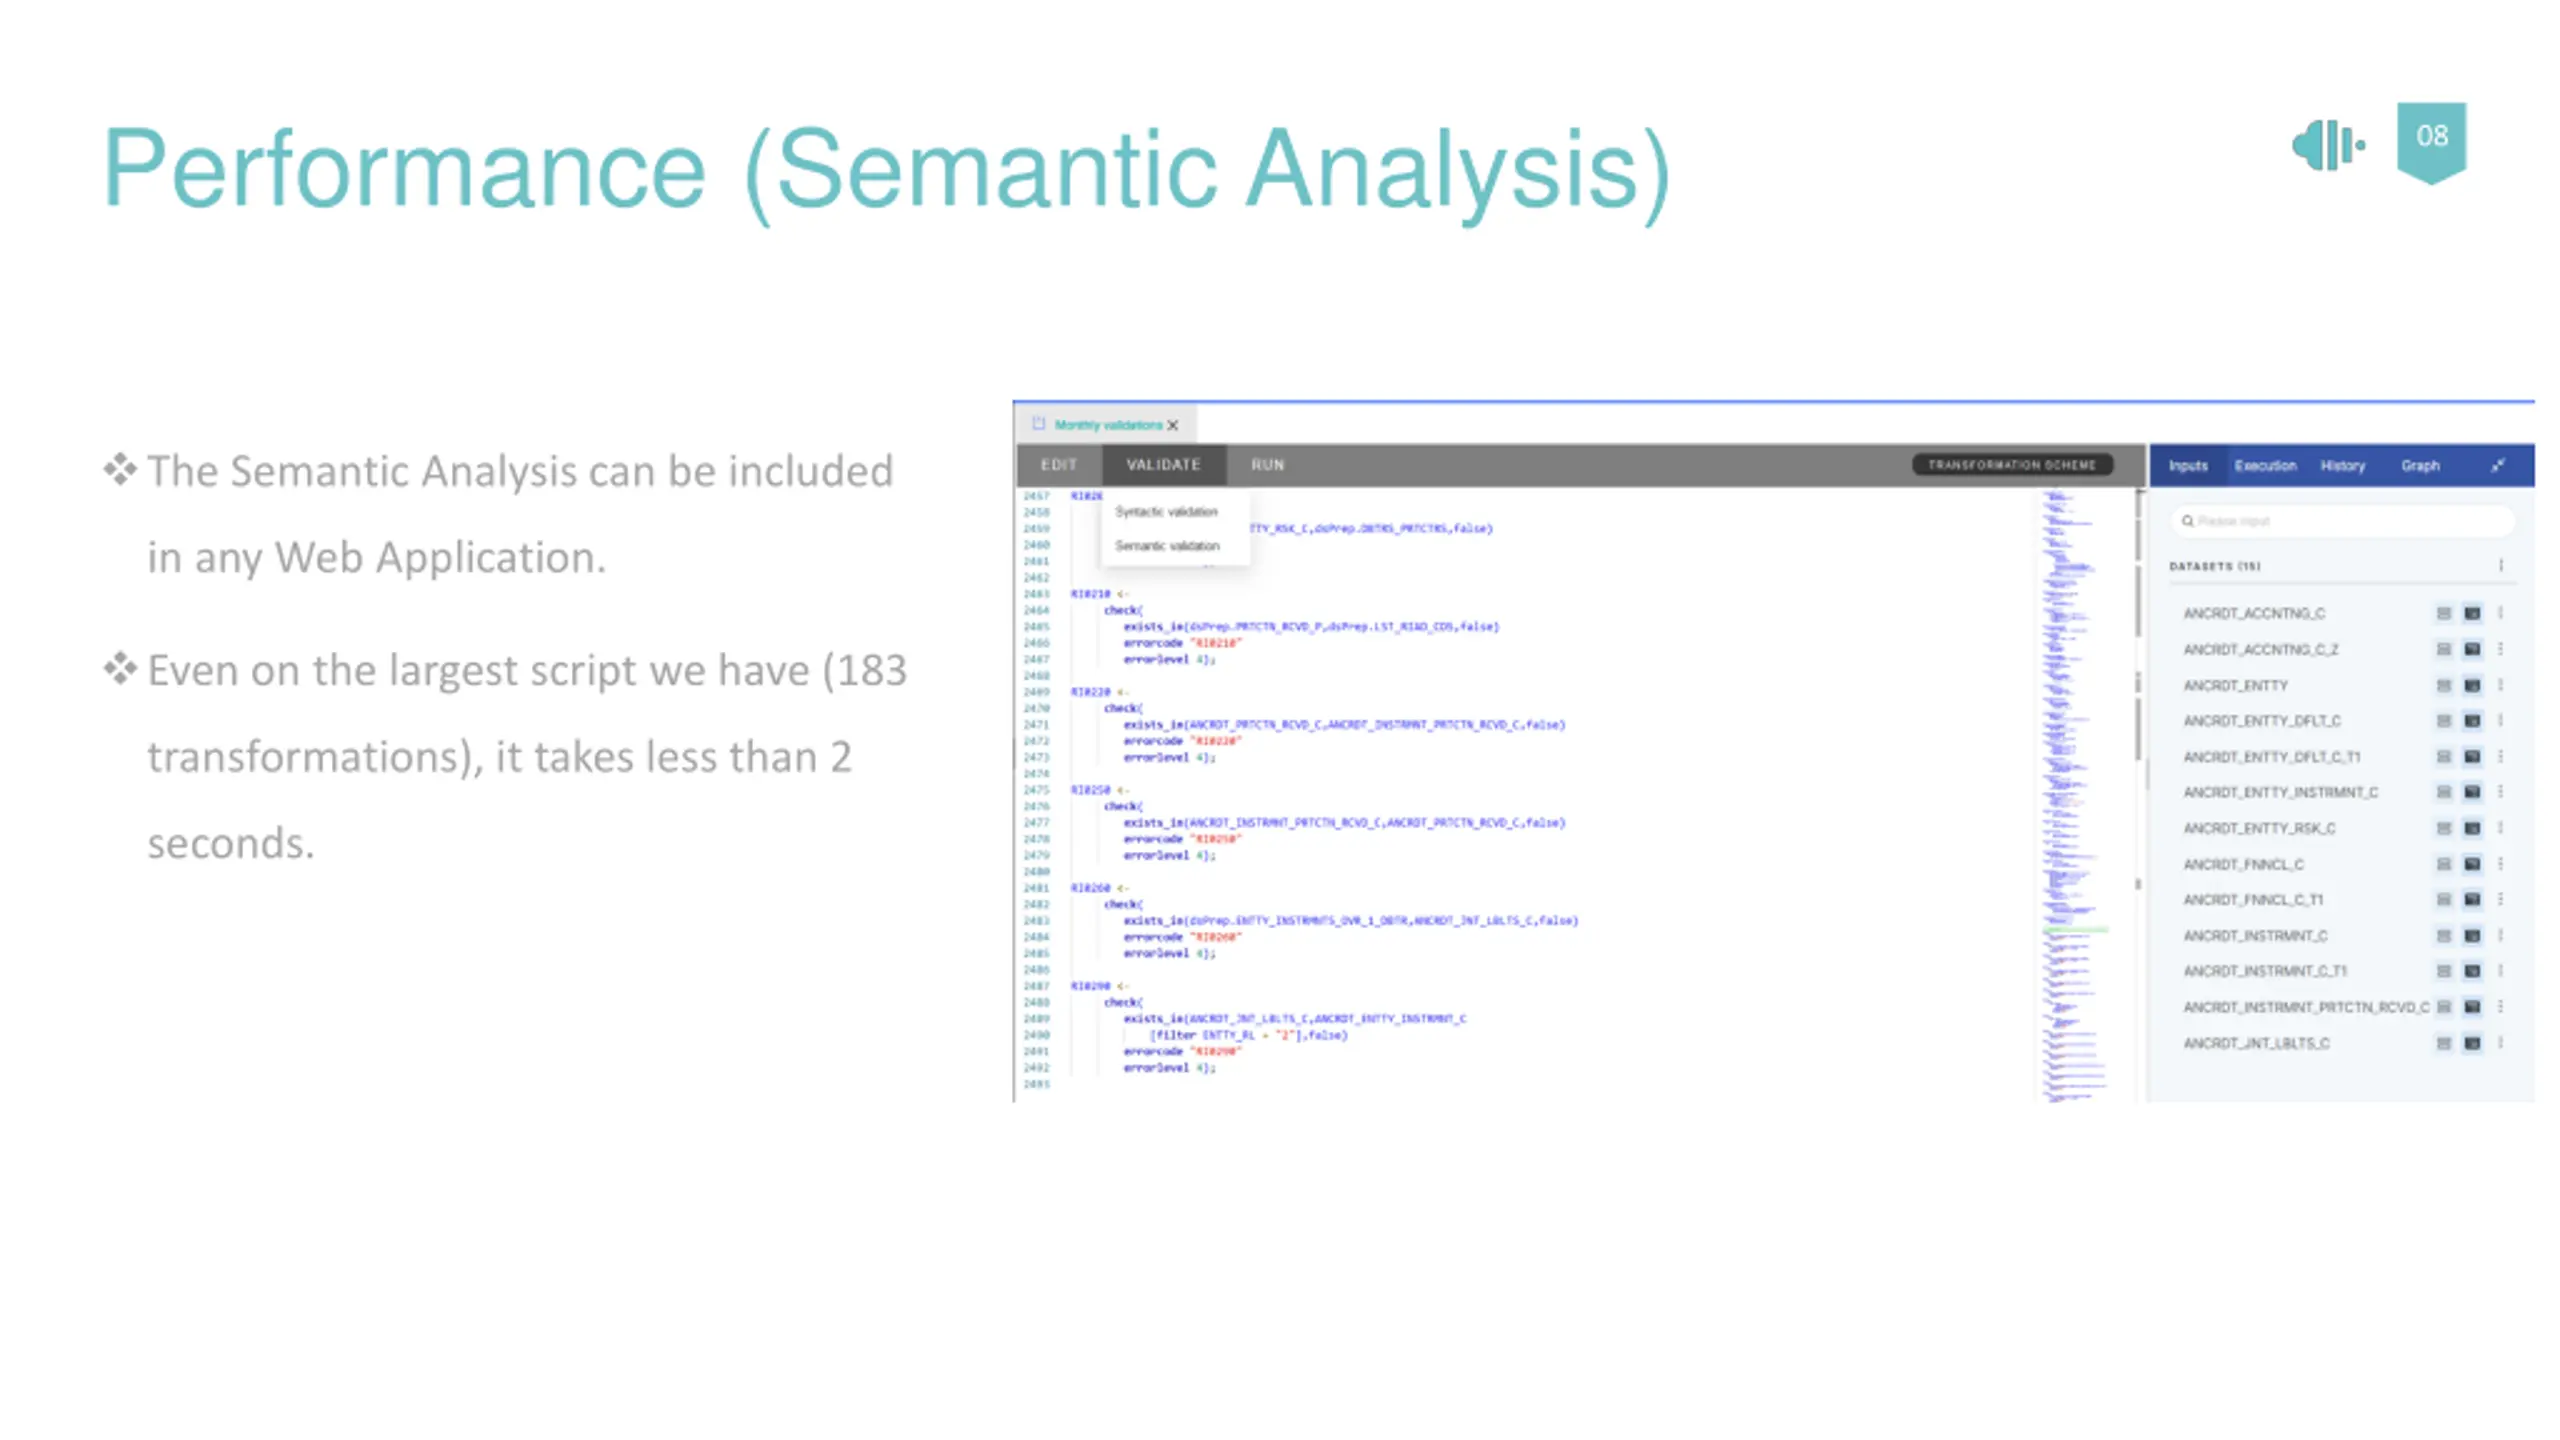
Task: Click the dark preview icon for ANCRDT_INSTRMNT_C_T1
Action: click(2472, 971)
